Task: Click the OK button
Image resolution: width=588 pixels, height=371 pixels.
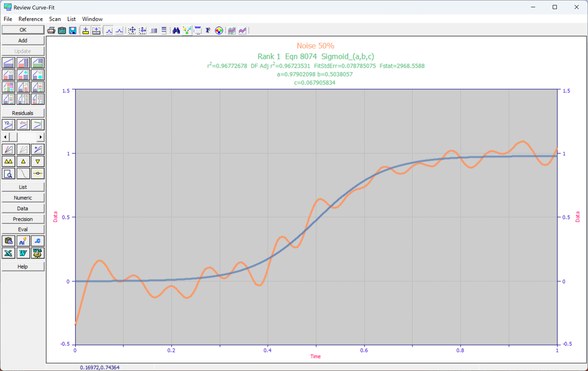Action: coord(23,30)
